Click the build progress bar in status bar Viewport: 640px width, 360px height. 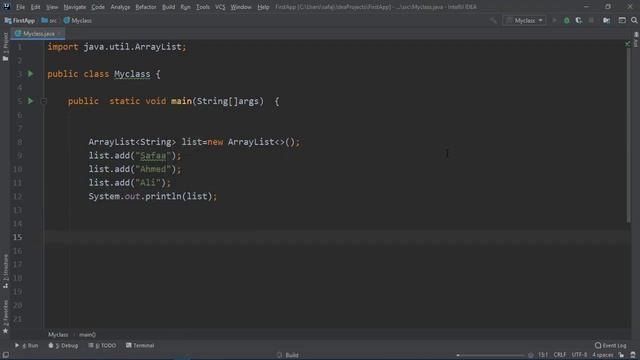[x=491, y=355]
